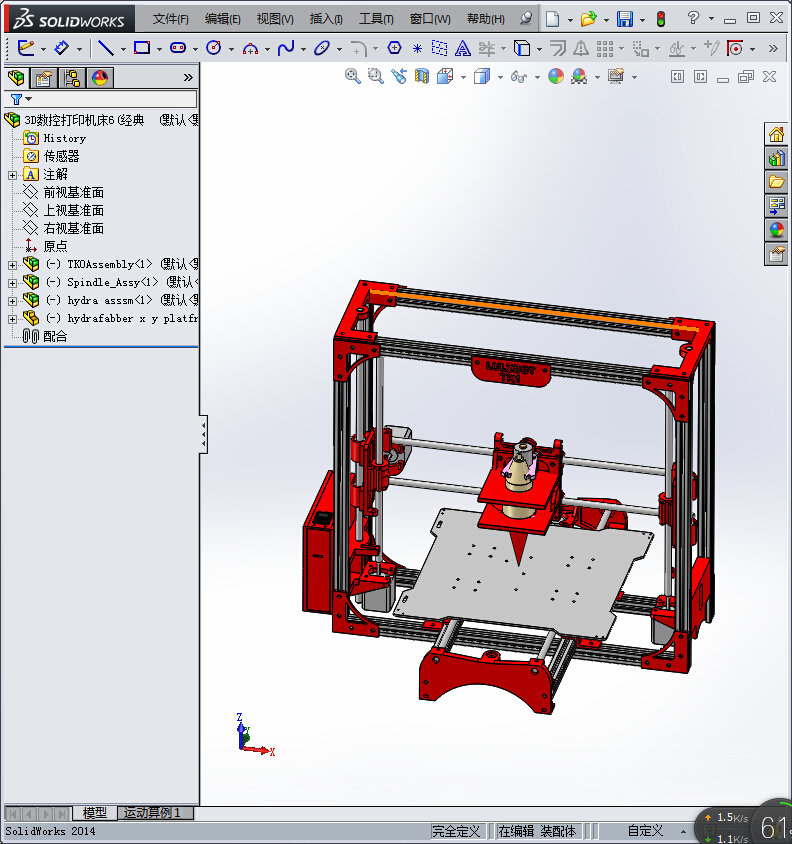792x844 pixels.
Task: Collapse the left panel splitter handle
Action: tap(204, 434)
